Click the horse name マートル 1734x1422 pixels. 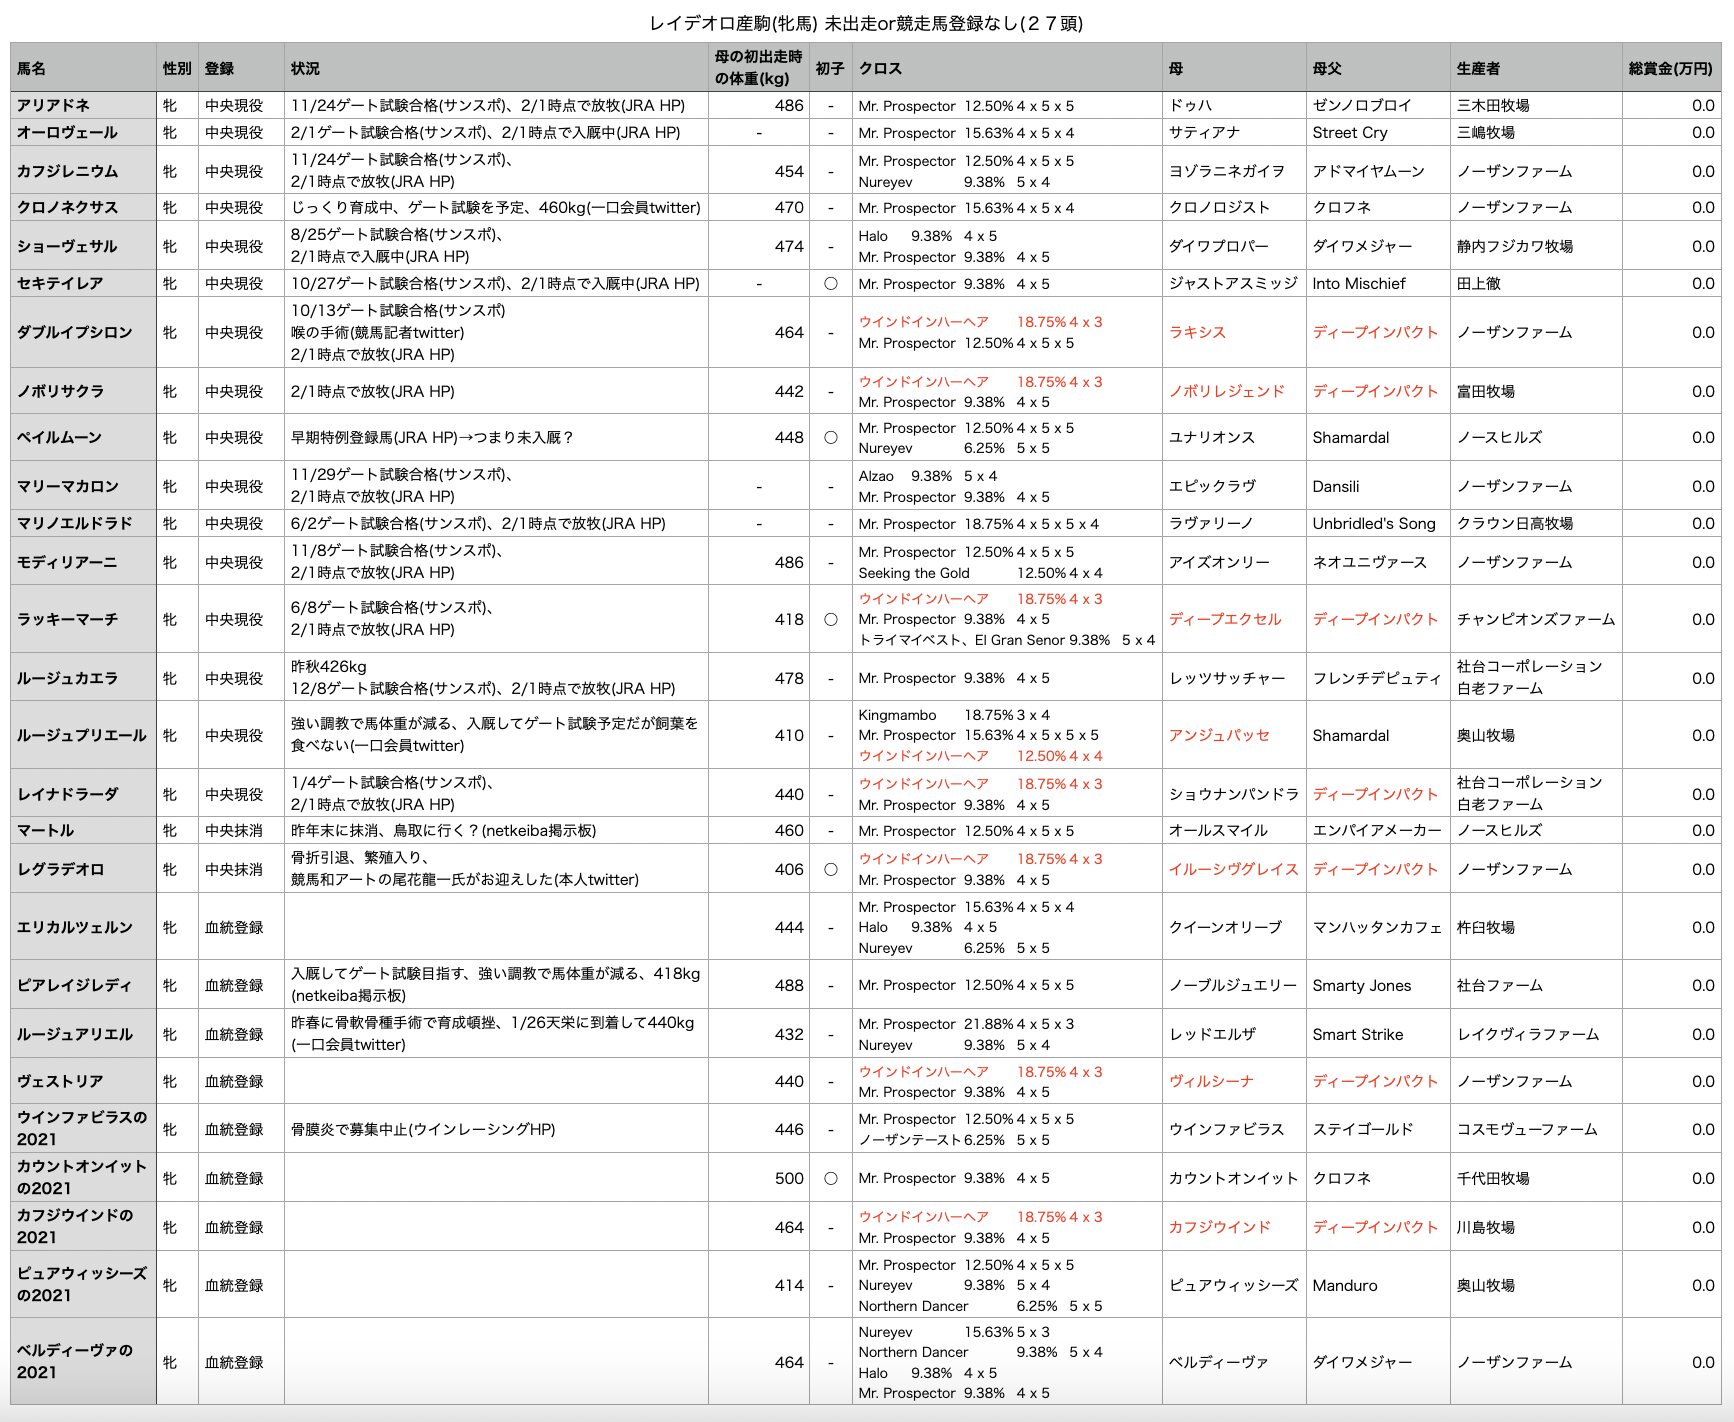pyautogui.click(x=45, y=830)
